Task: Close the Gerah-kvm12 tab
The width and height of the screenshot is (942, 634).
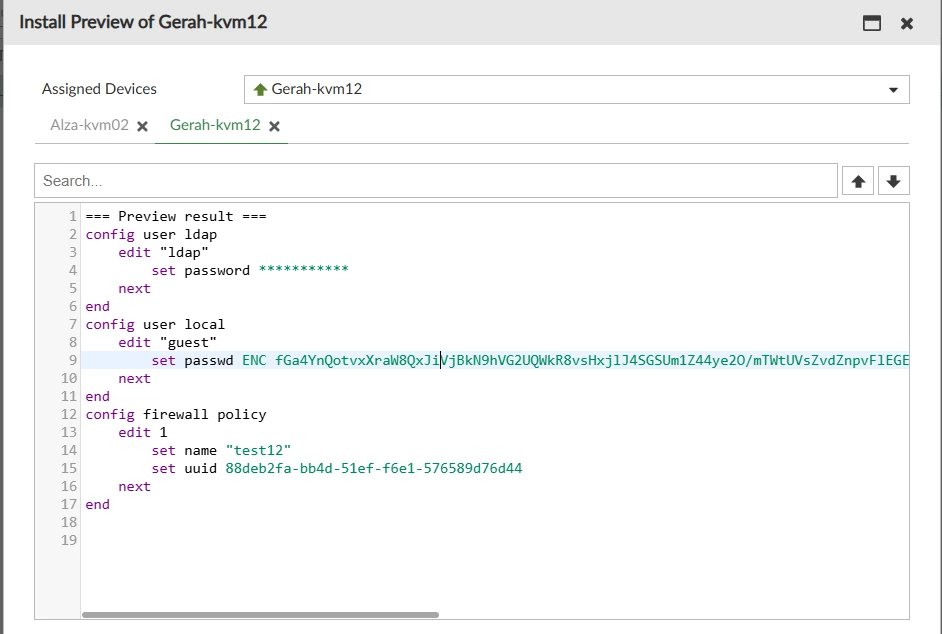Action: pyautogui.click(x=275, y=126)
